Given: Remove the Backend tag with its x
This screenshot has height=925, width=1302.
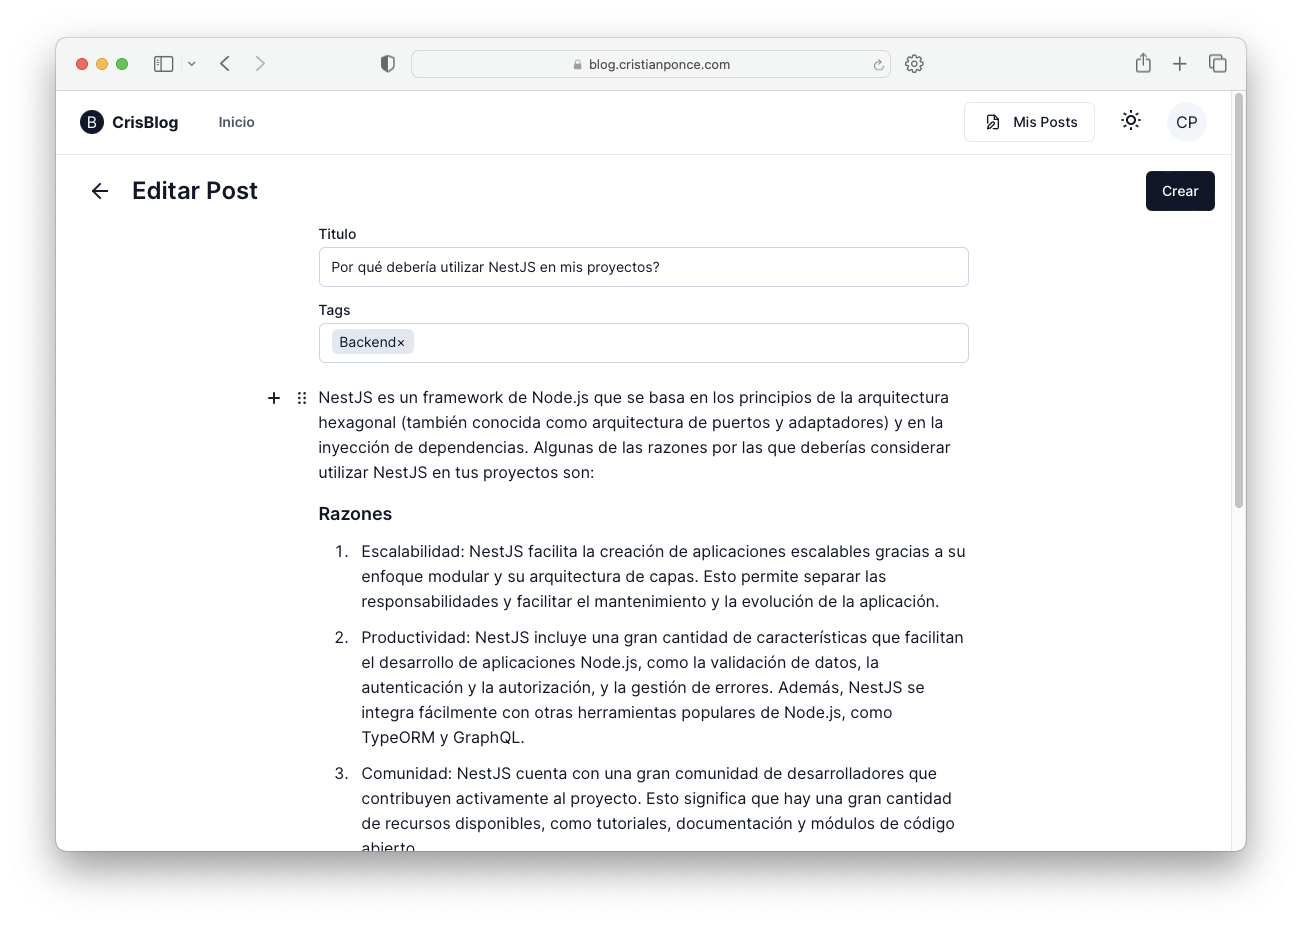Looking at the screenshot, I should point(401,343).
